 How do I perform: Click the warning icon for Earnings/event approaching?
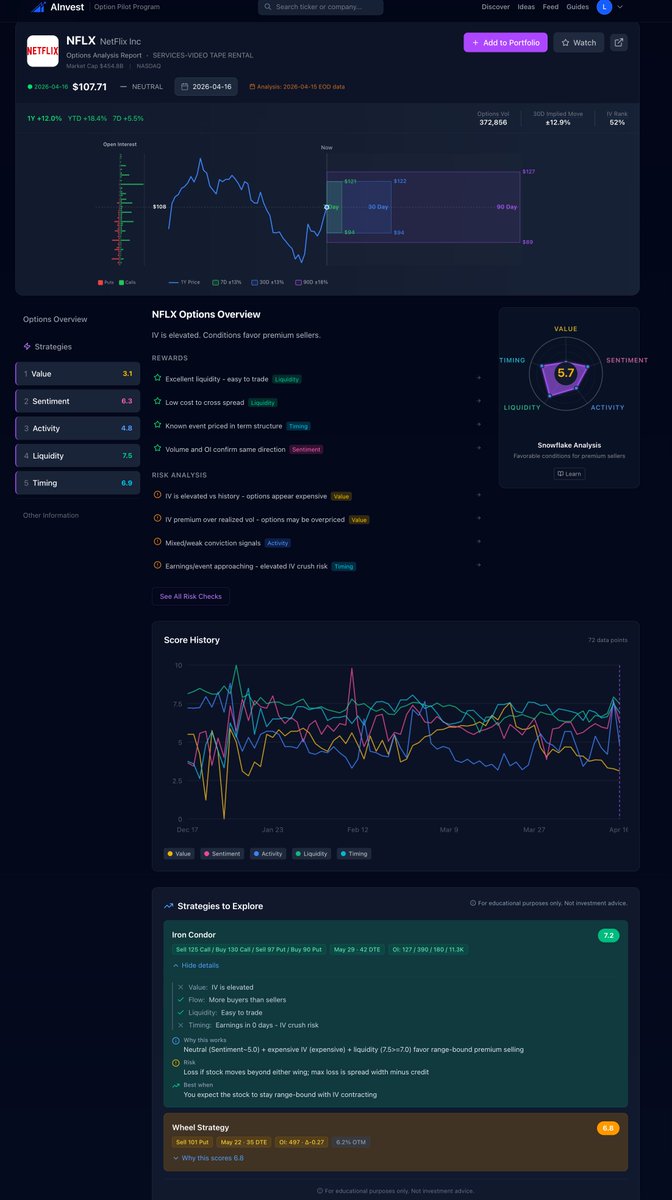pos(157,565)
